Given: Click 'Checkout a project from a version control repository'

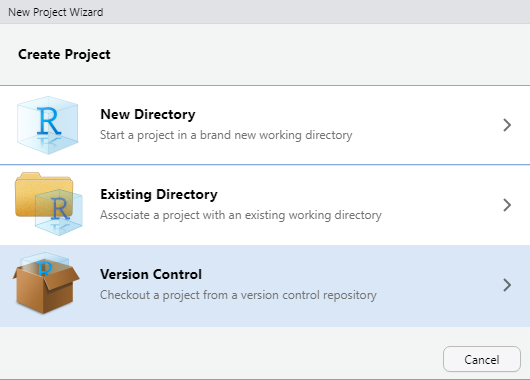Looking at the screenshot, I should (238, 295).
